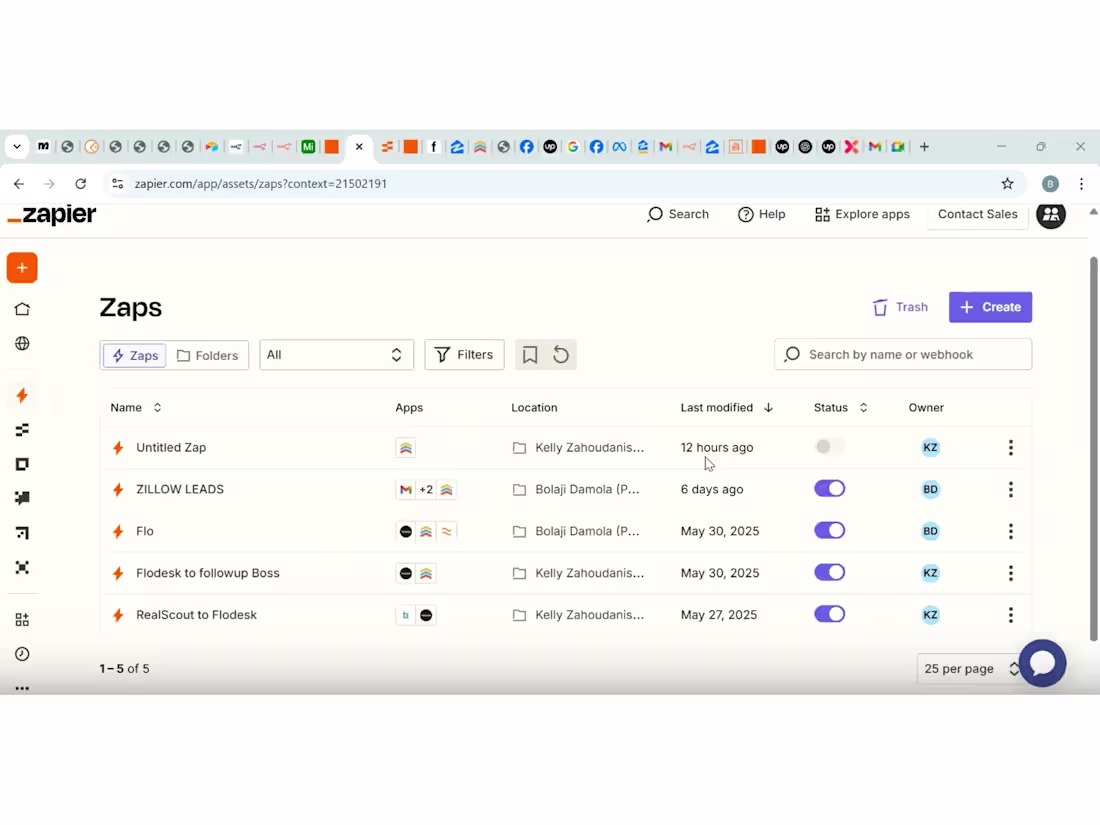Open the chat support bubble
This screenshot has height=825, width=1100.
click(1042, 663)
